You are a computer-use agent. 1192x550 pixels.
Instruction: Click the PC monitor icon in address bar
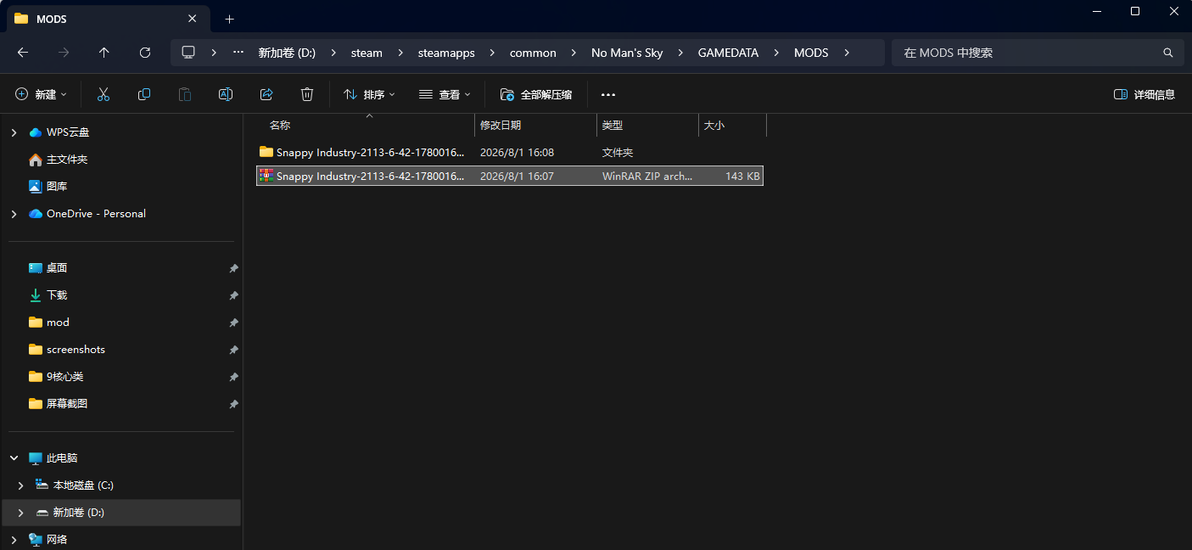[189, 52]
